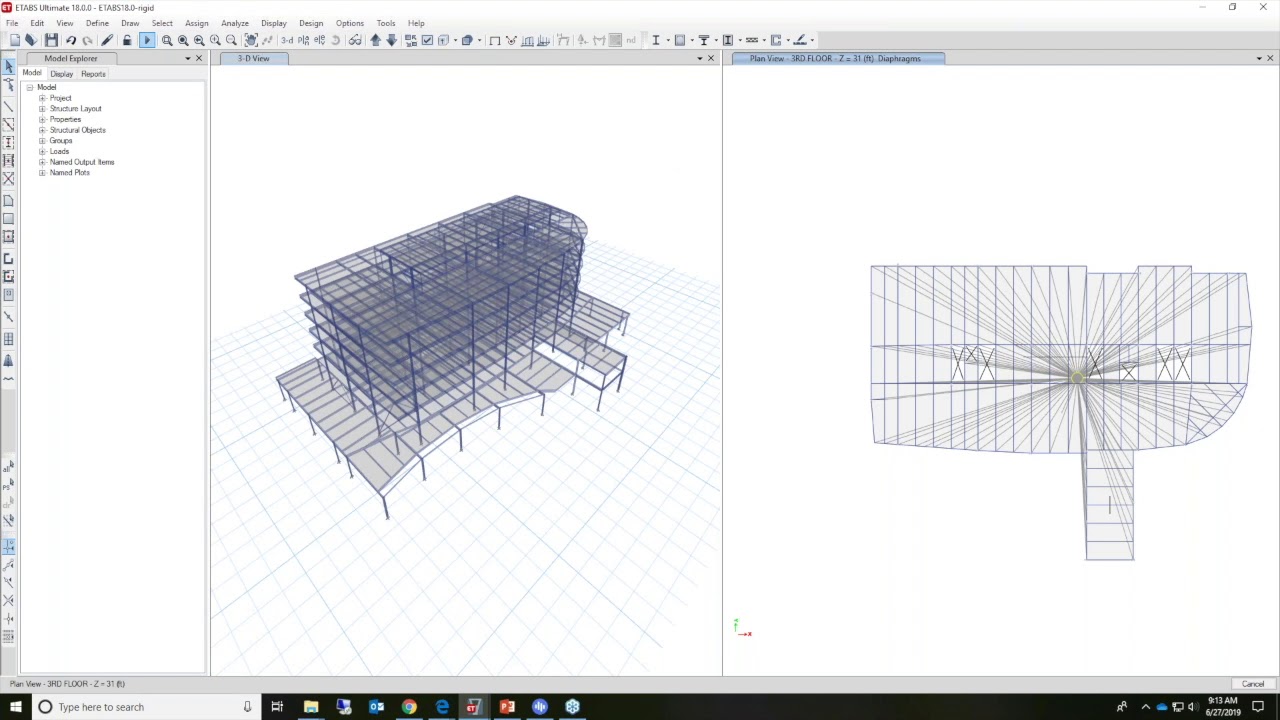Expand the Structural Objects tree node
1280x720 pixels.
click(x=42, y=130)
